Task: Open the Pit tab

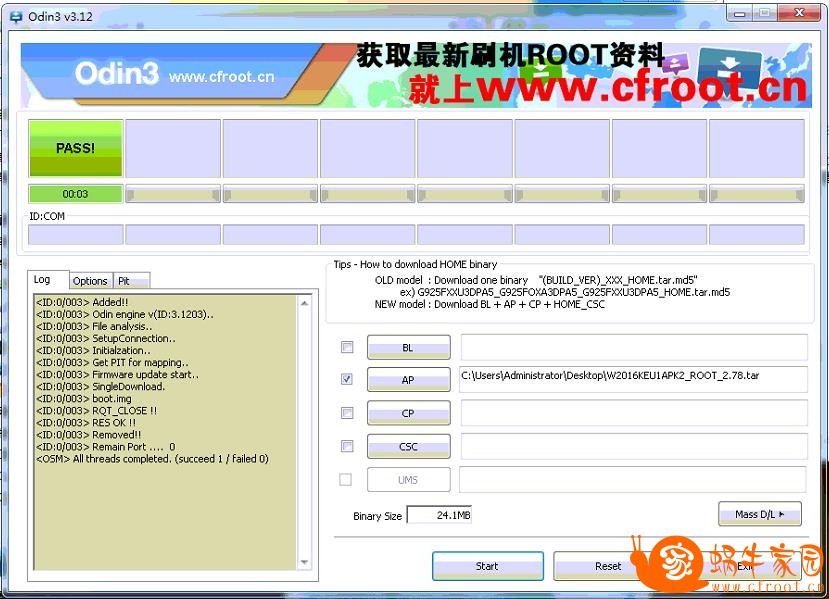Action: point(132,281)
